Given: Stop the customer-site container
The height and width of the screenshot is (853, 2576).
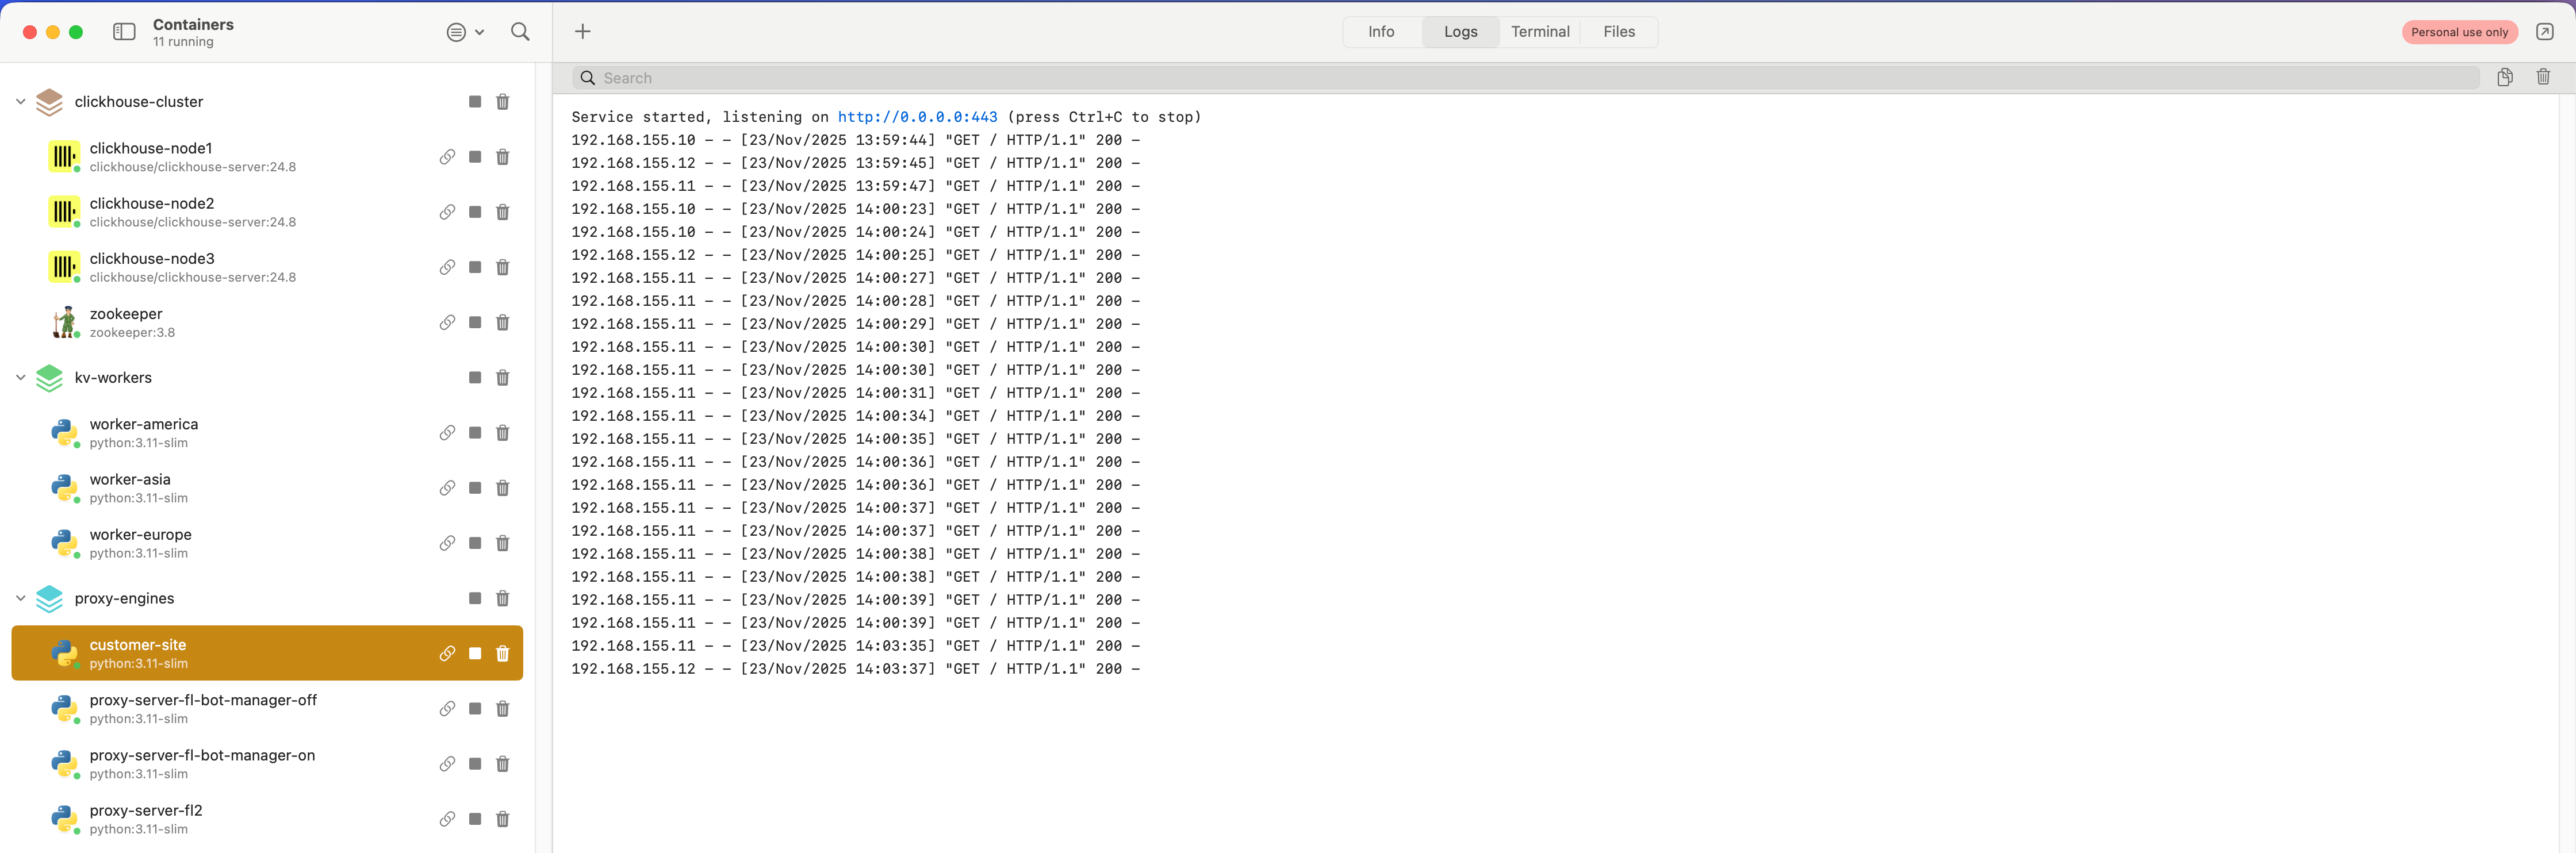Looking at the screenshot, I should 475,653.
